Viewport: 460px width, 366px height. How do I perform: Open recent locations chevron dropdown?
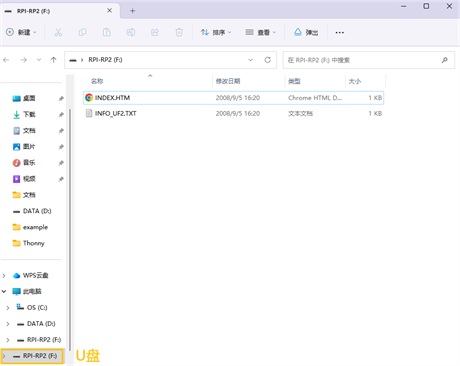click(x=39, y=60)
